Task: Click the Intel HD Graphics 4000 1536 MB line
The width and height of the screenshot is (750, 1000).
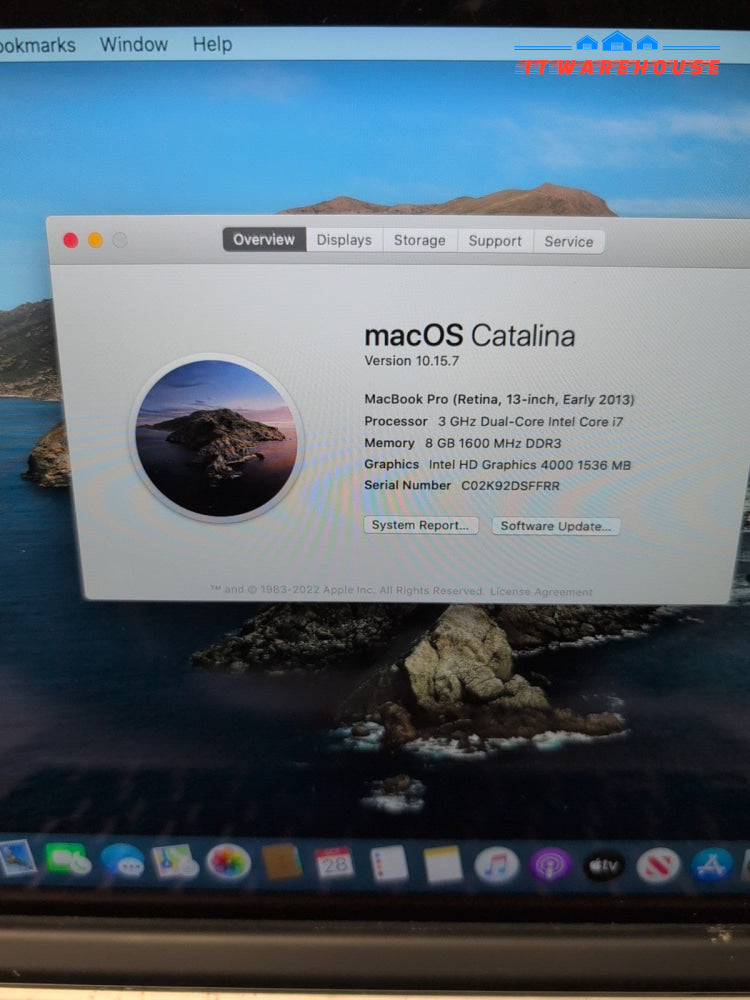Action: click(x=529, y=464)
